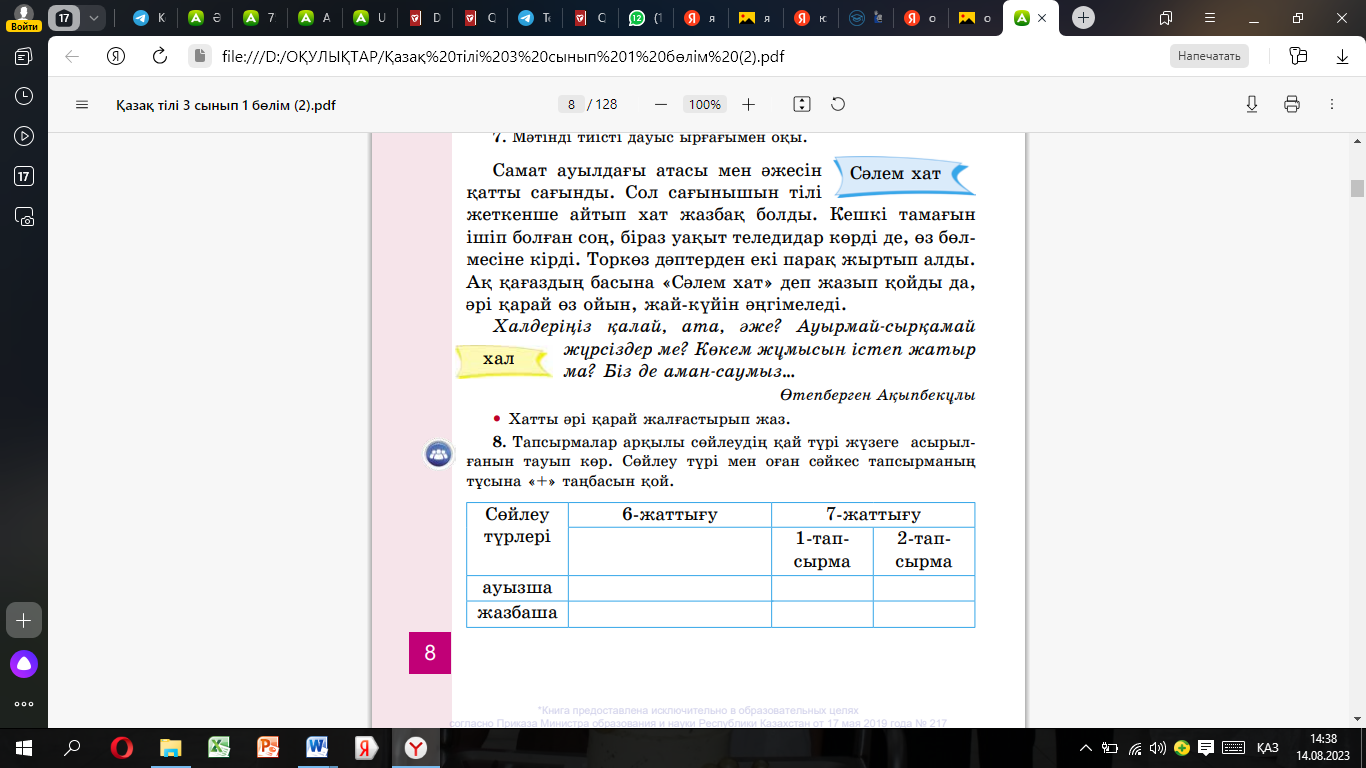Switch to the WhatsApp tab
This screenshot has width=1366, height=768.
pyautogui.click(x=646, y=18)
